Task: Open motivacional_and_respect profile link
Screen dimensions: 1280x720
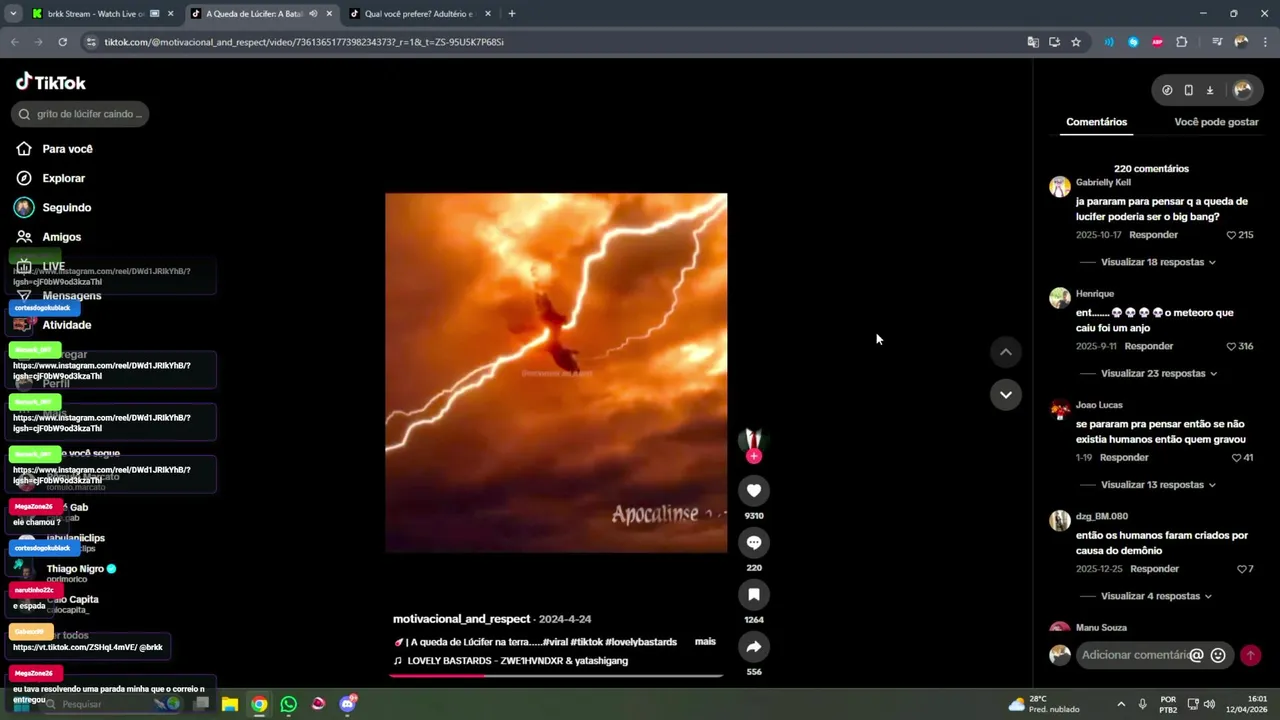Action: click(461, 619)
